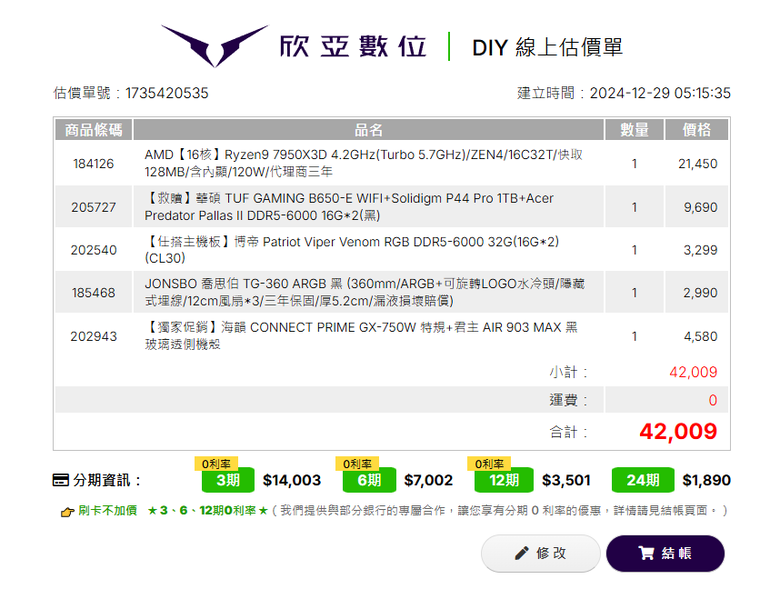Click barcode 205727

tap(94, 207)
